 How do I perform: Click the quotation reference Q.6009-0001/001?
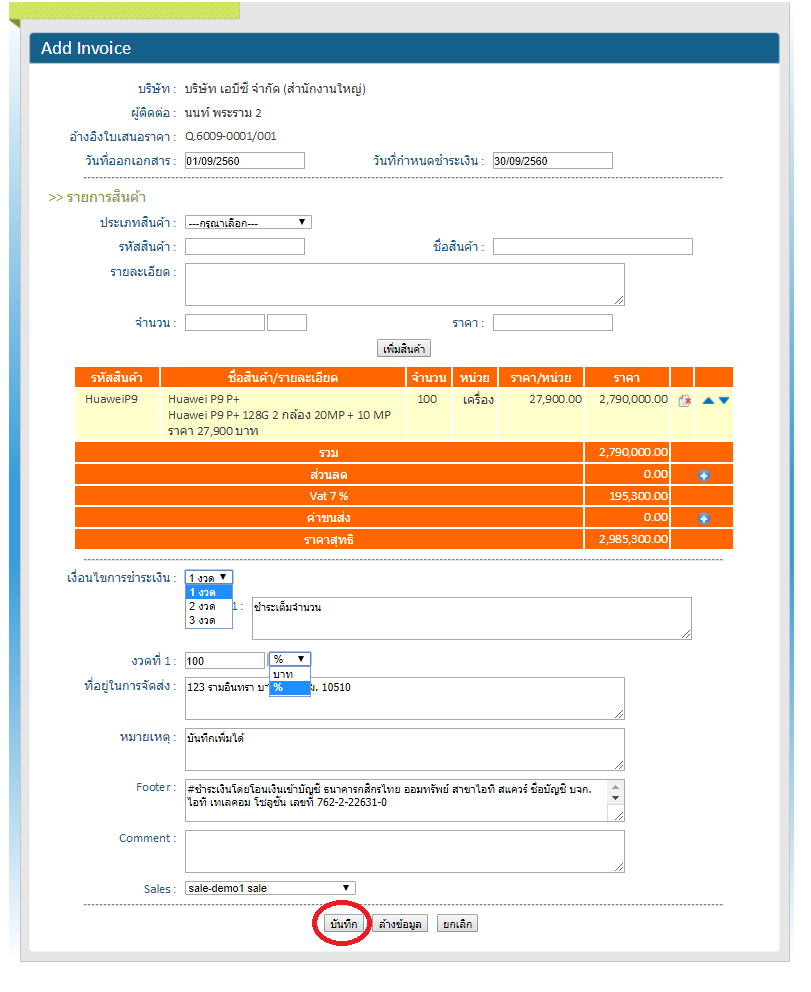(231, 137)
